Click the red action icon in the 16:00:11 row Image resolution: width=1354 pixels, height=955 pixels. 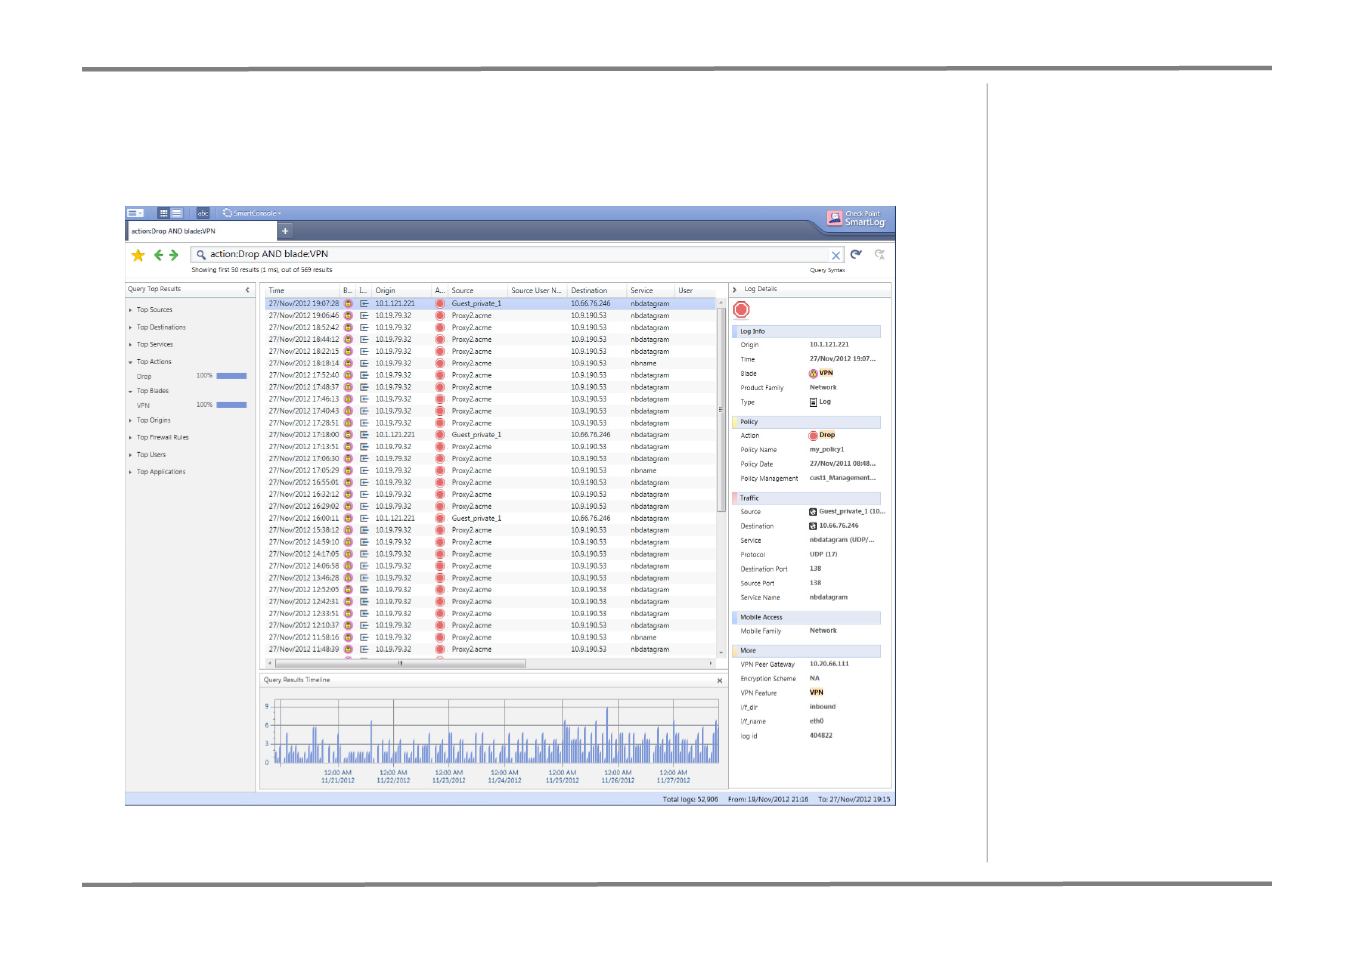tap(440, 518)
